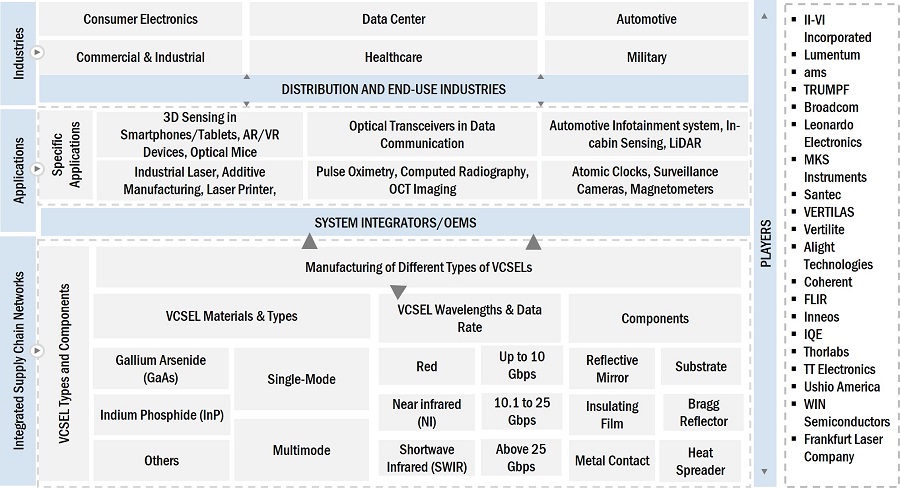
Task: Click the left upward triangle under System Integrators
Action: point(310,241)
